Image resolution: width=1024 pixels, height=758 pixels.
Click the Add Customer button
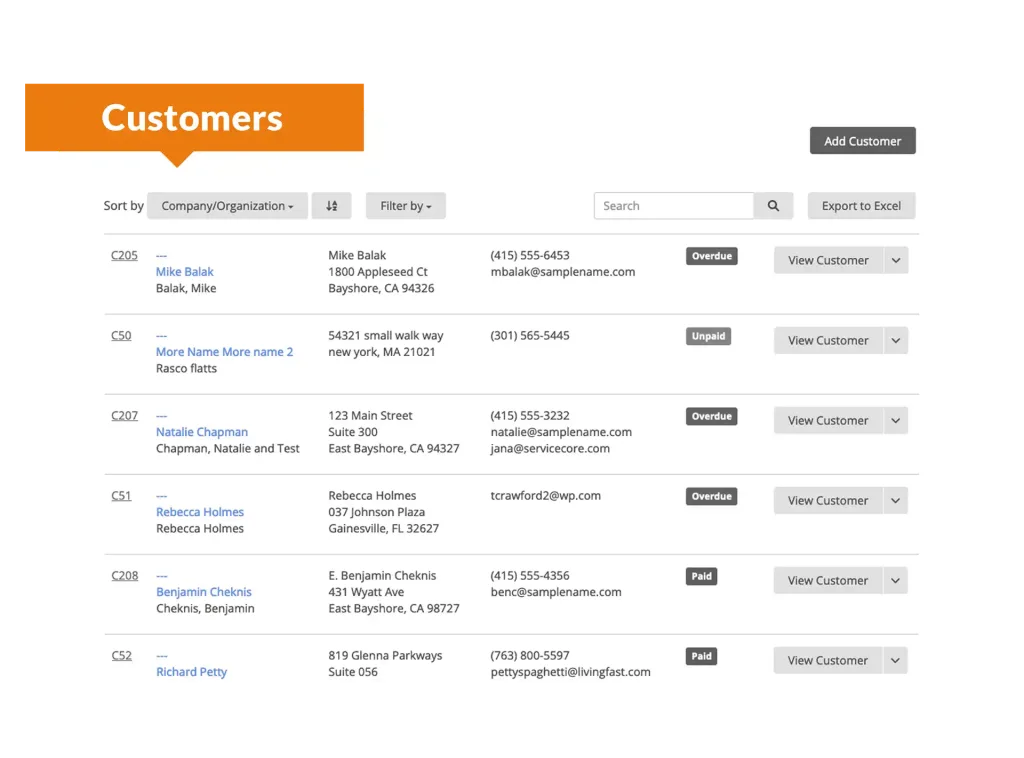tap(862, 141)
